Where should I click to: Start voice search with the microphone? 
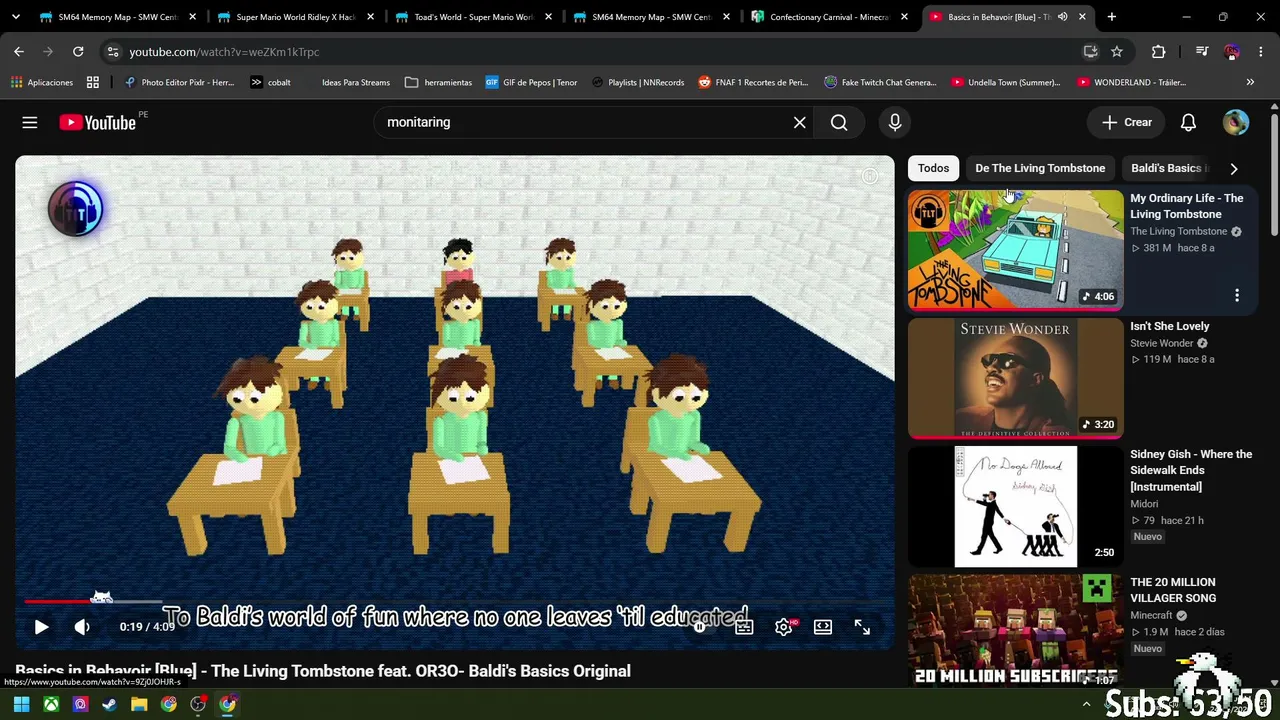(895, 122)
